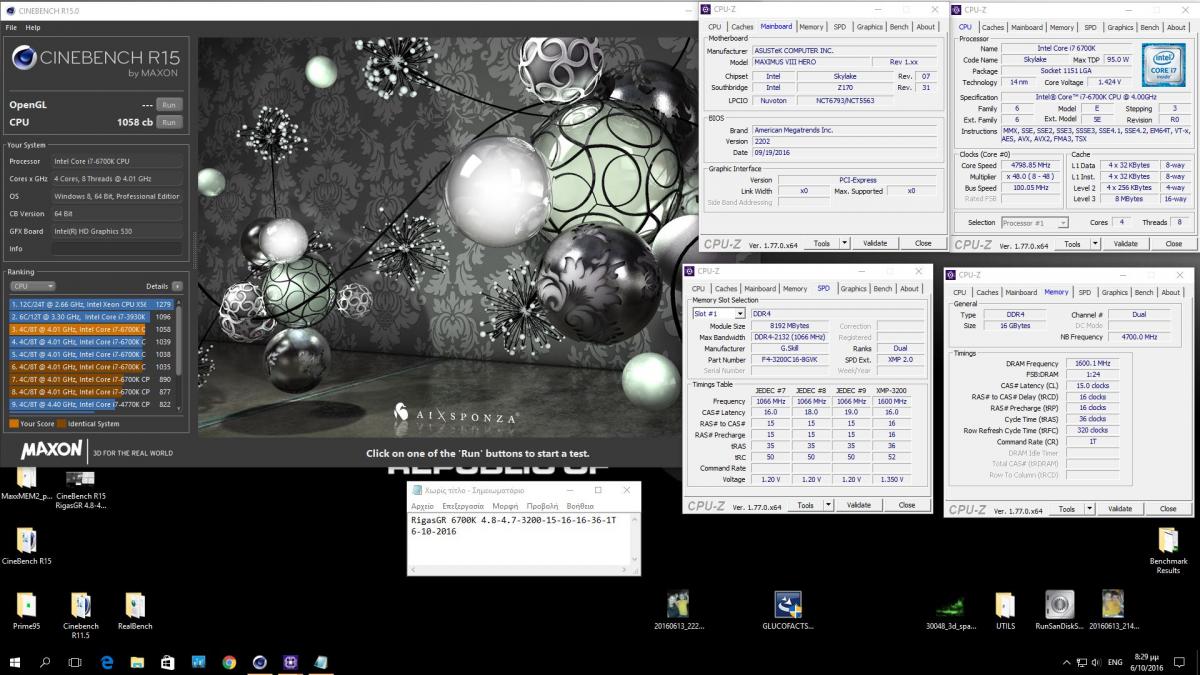Select the UTILS folder desktop icon
This screenshot has height=675, width=1200.
1005,611
